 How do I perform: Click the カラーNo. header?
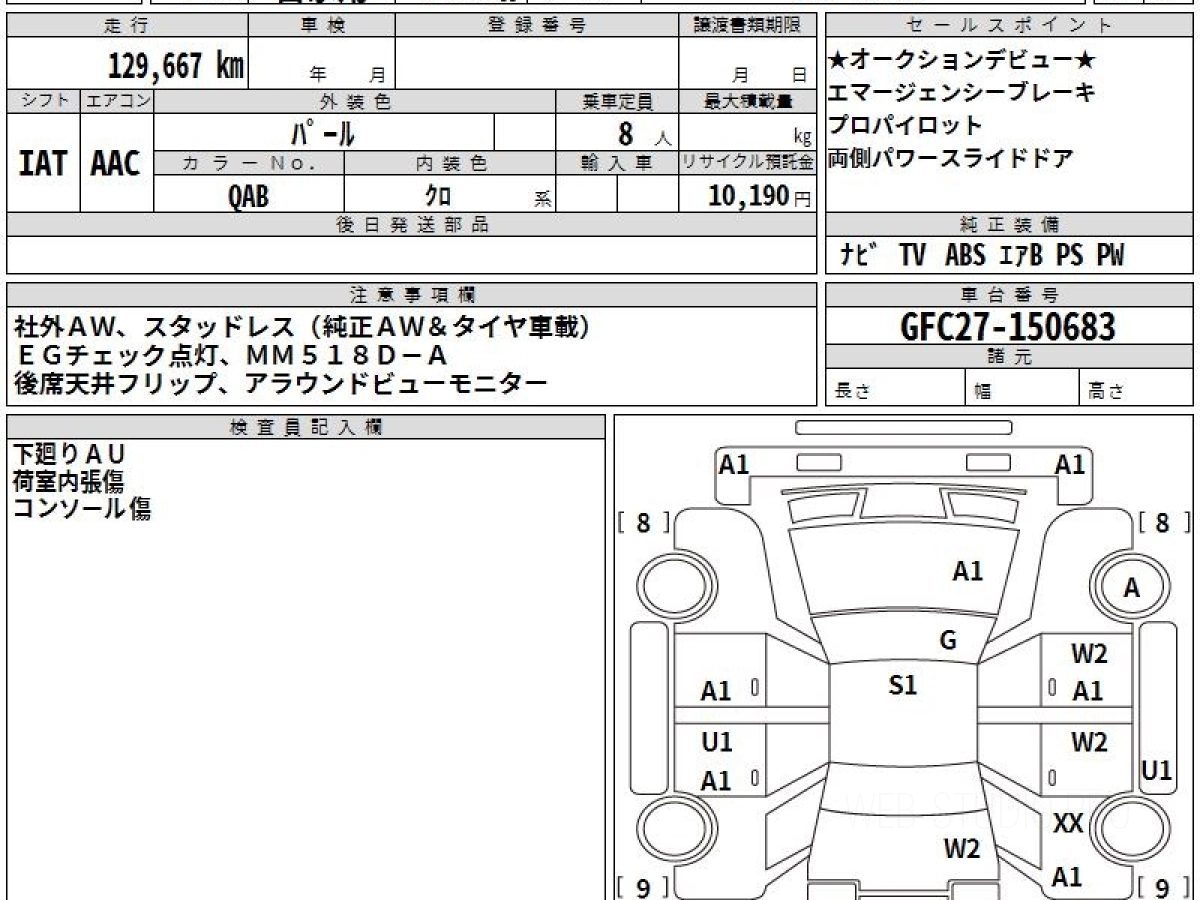tap(249, 163)
